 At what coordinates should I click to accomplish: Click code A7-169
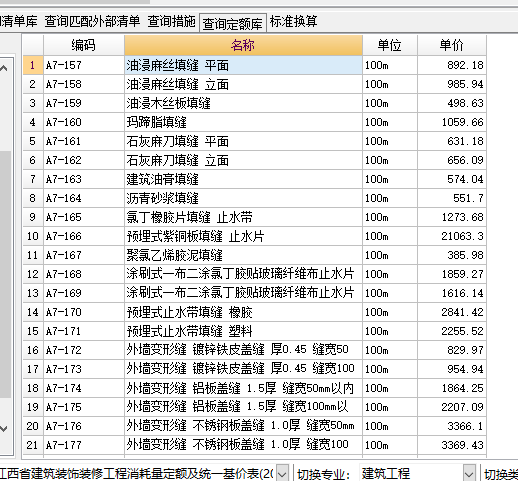click(63, 293)
